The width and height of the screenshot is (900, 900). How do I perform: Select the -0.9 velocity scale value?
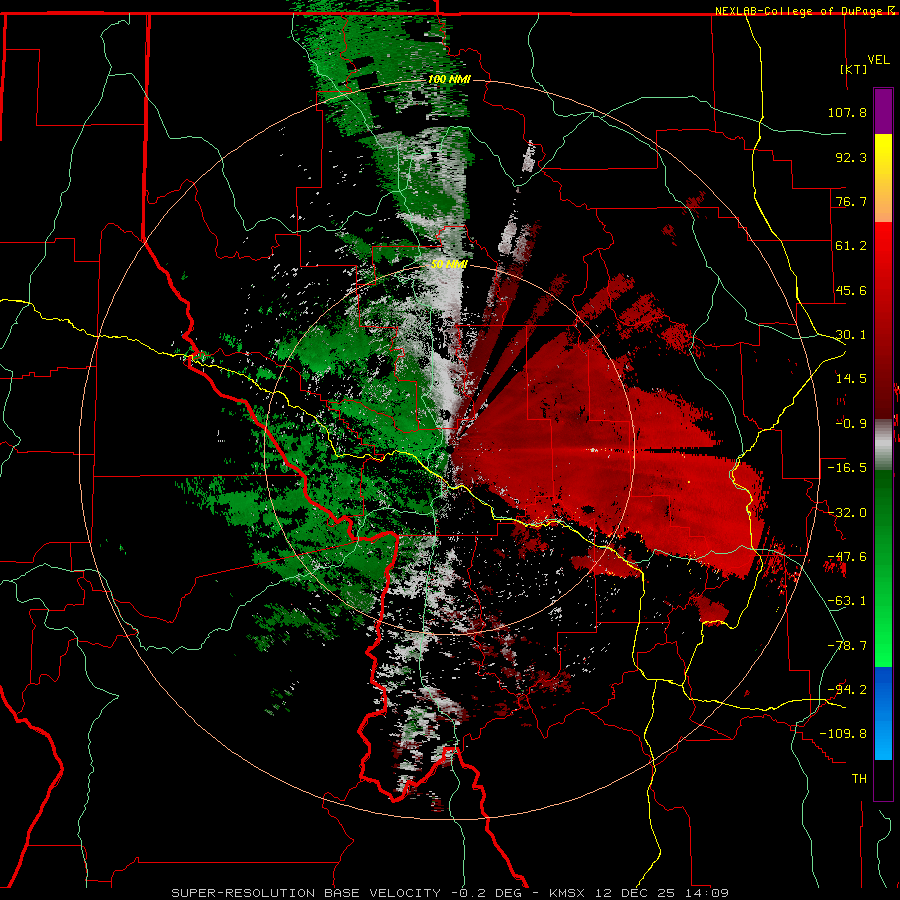851,424
